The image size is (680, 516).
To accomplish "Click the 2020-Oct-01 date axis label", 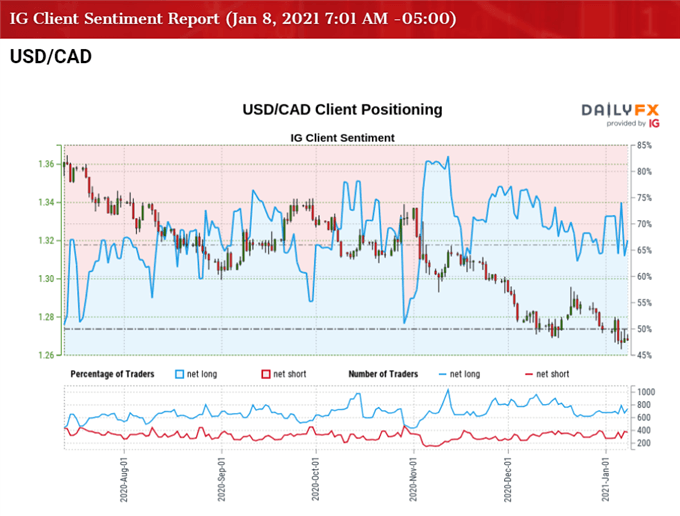I will [315, 480].
